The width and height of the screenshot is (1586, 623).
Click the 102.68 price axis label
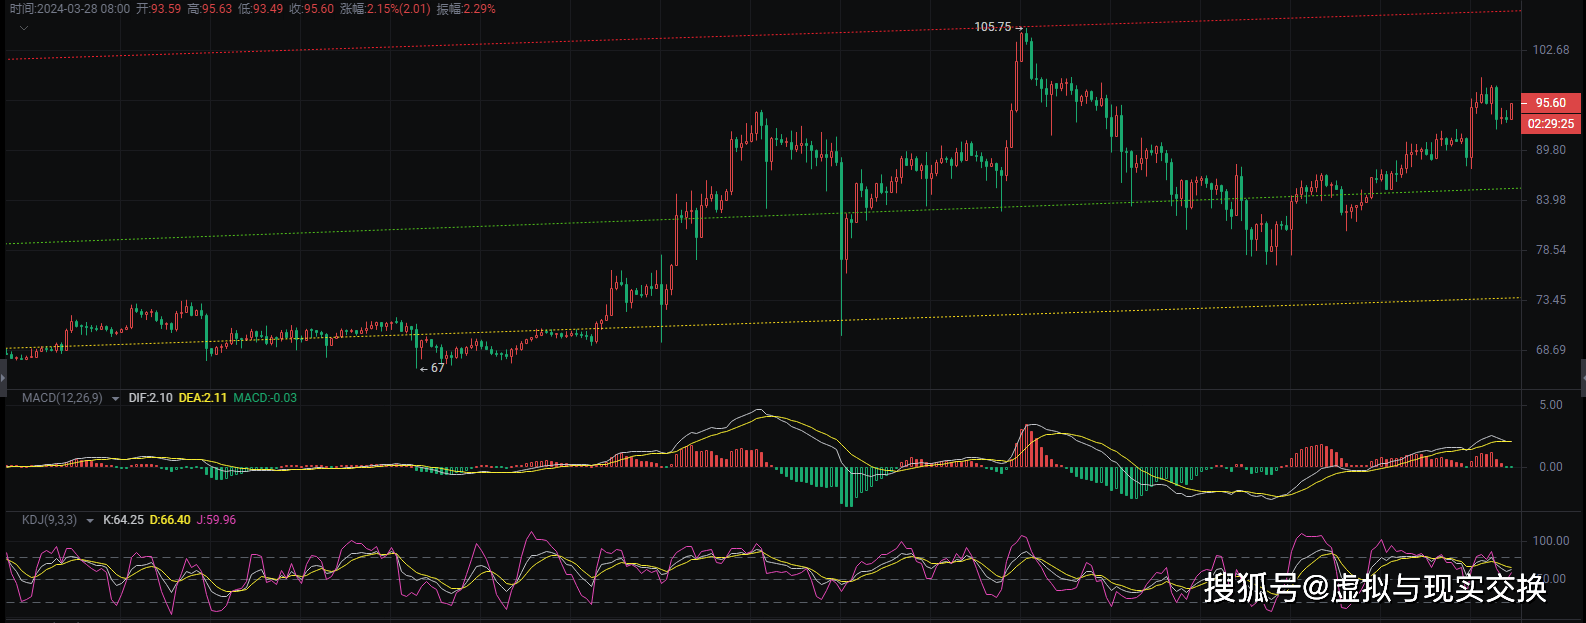[1551, 50]
